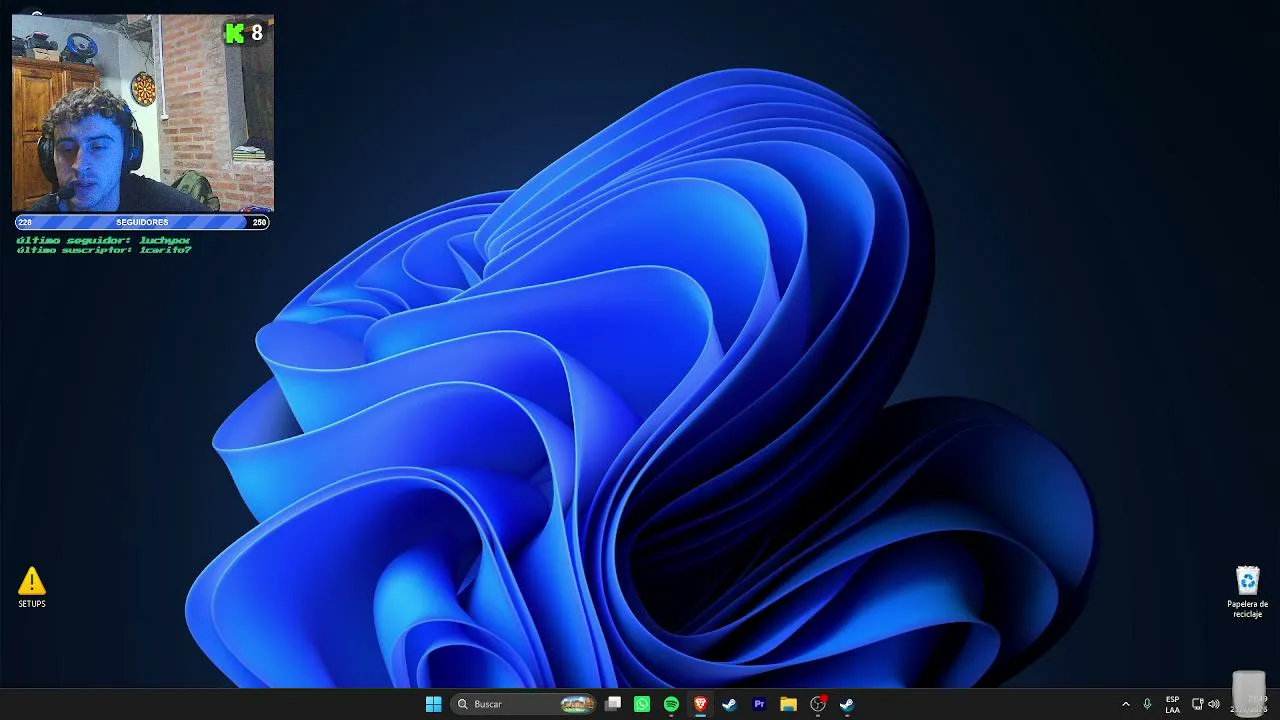Click the volume speaker tray icon
Viewport: 1280px width, 720px height.
(x=1214, y=704)
